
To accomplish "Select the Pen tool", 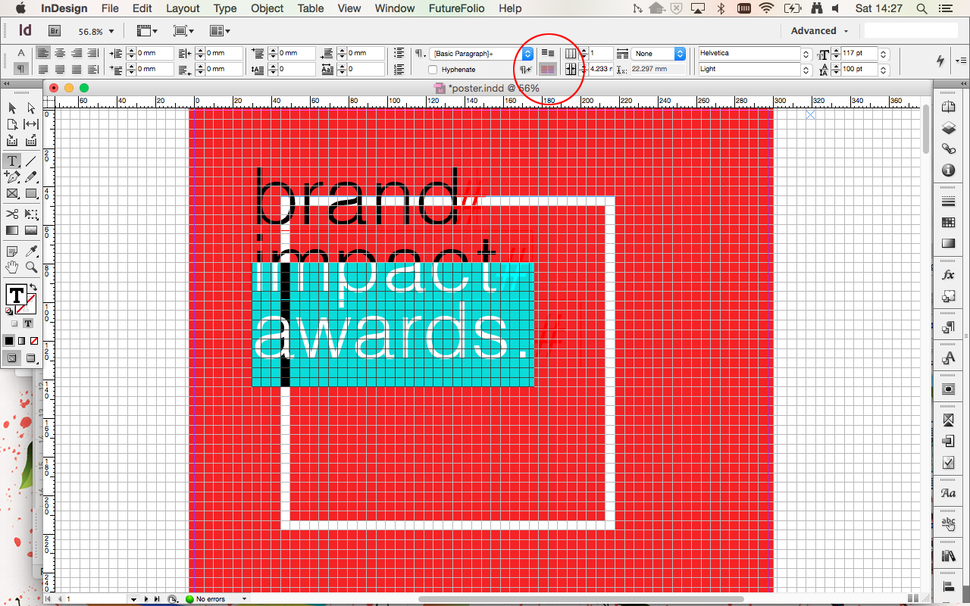I will click(x=12, y=176).
